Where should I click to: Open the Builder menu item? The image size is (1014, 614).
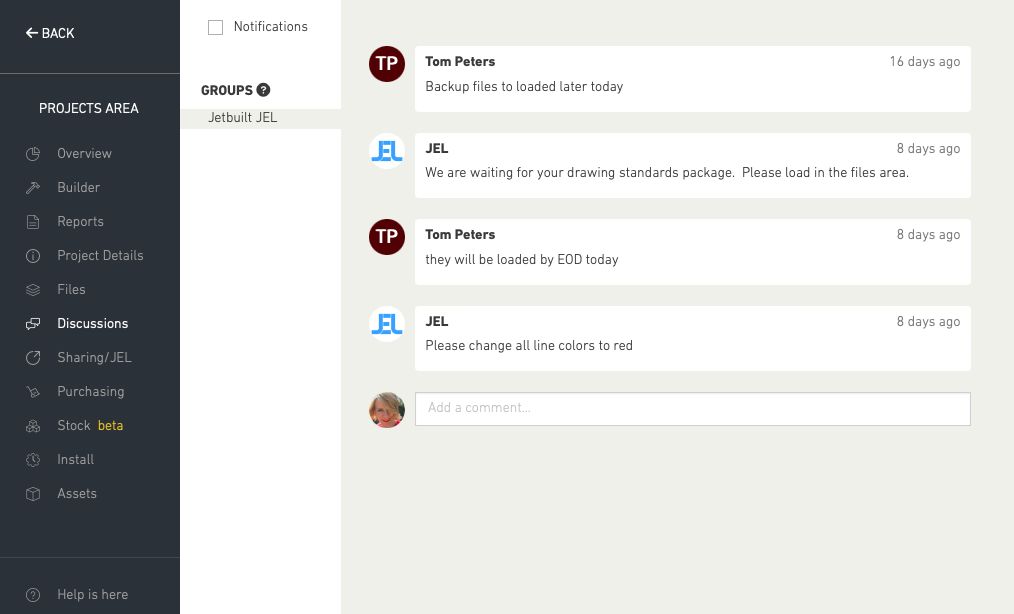point(78,188)
